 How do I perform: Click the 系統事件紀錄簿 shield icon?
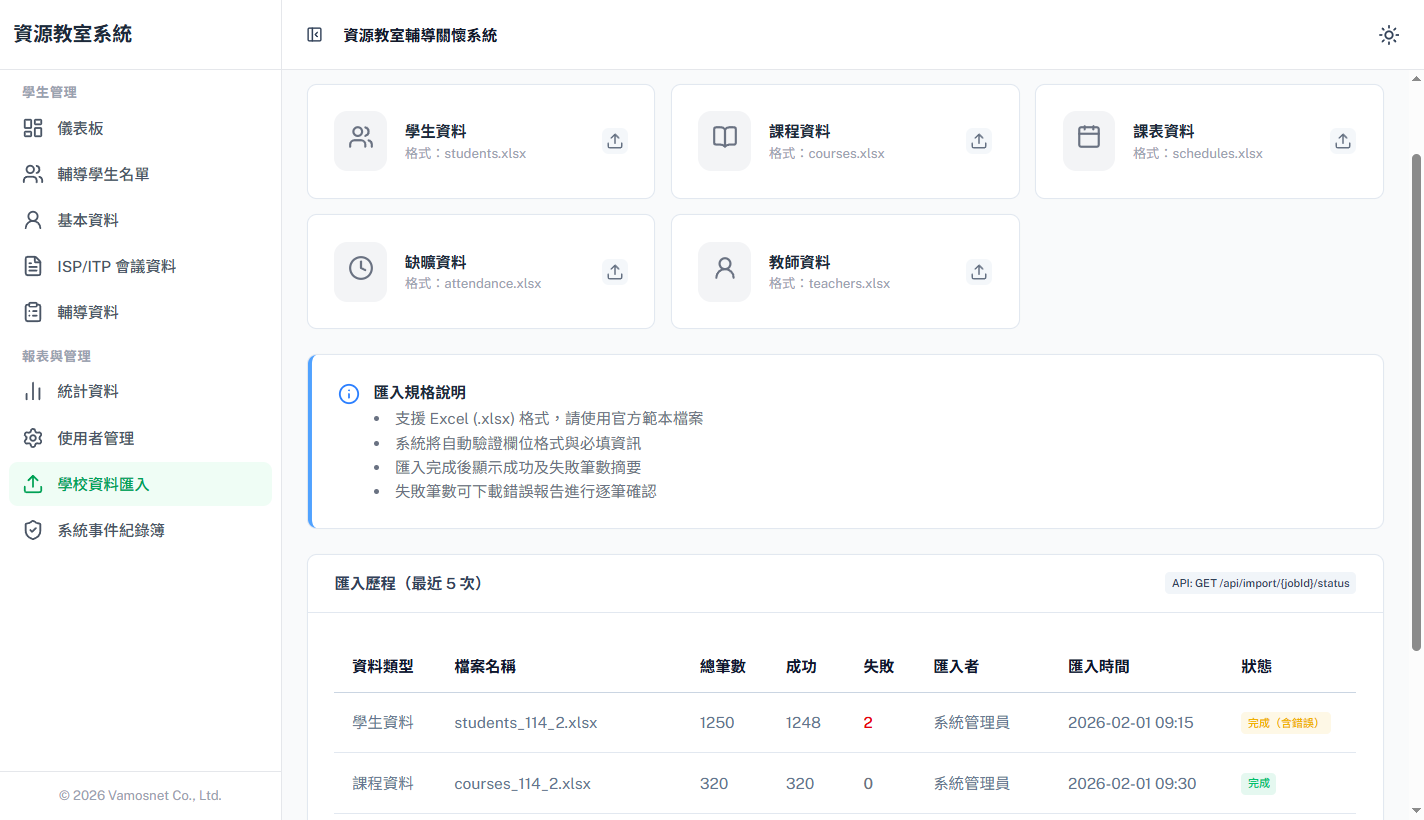click(33, 530)
